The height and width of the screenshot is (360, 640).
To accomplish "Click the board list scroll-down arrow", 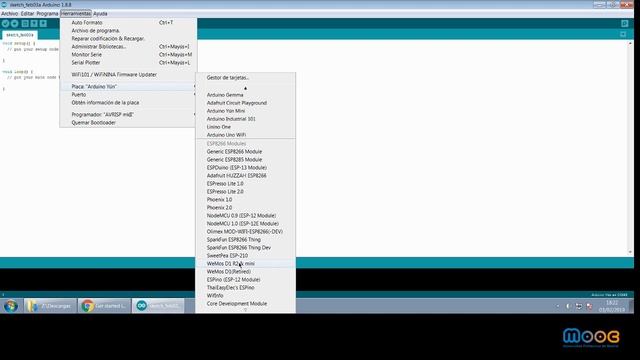I will pos(245,310).
